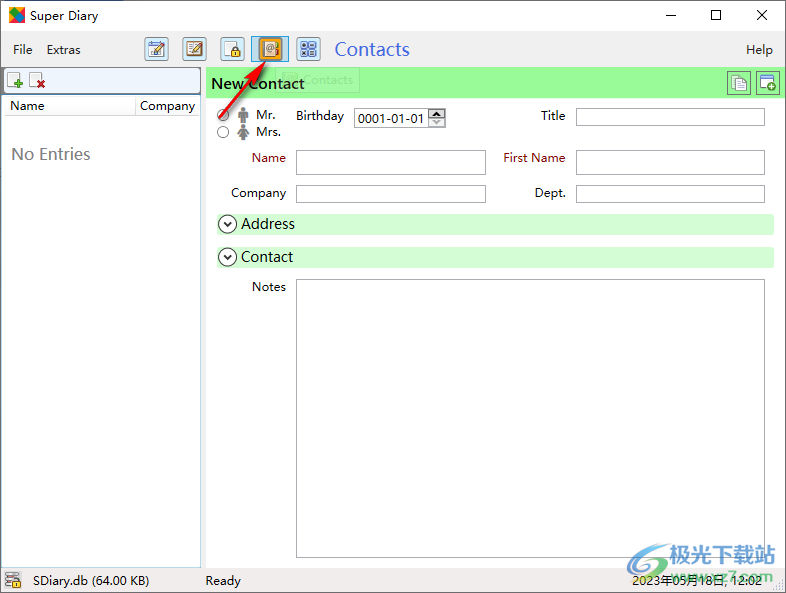The width and height of the screenshot is (786, 593).
Task: Click the Super Diary app logo
Action: point(17,15)
